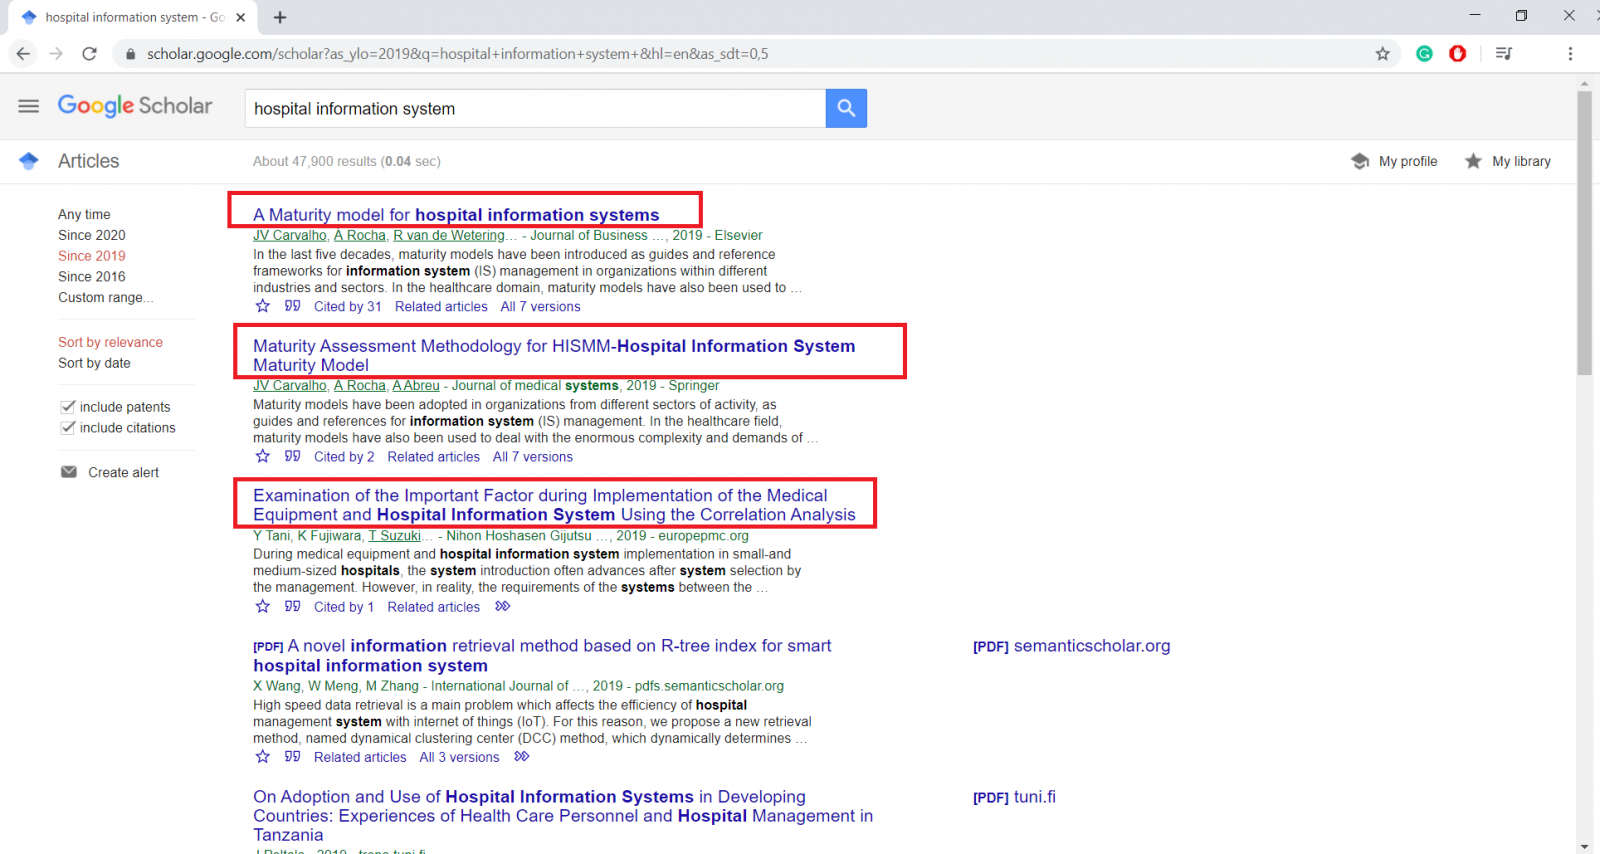Bookmark this page with the star icon
1600x854 pixels.
point(1383,54)
